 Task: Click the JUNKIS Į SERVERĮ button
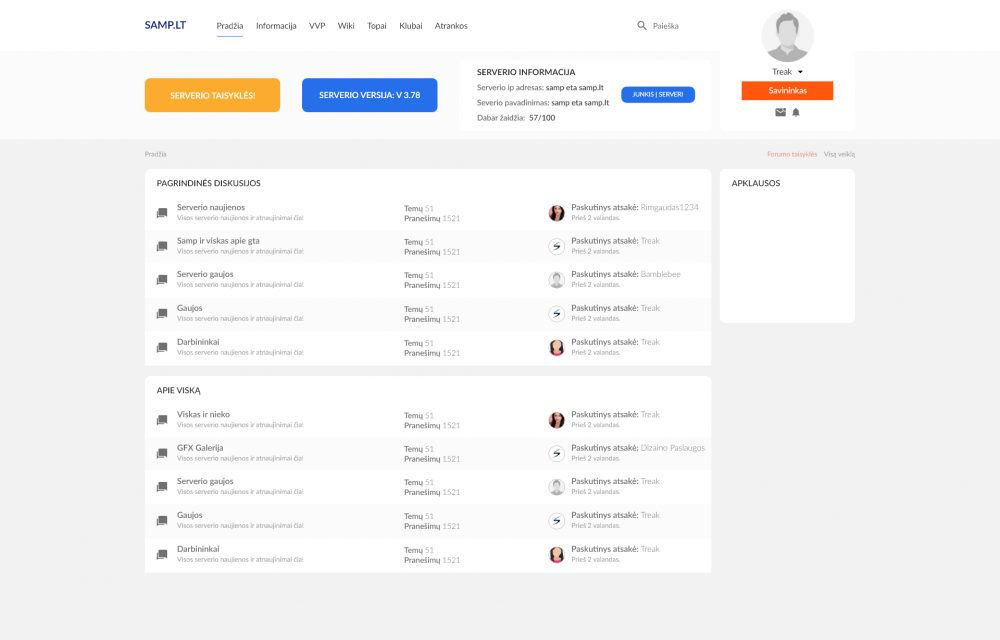pos(658,94)
